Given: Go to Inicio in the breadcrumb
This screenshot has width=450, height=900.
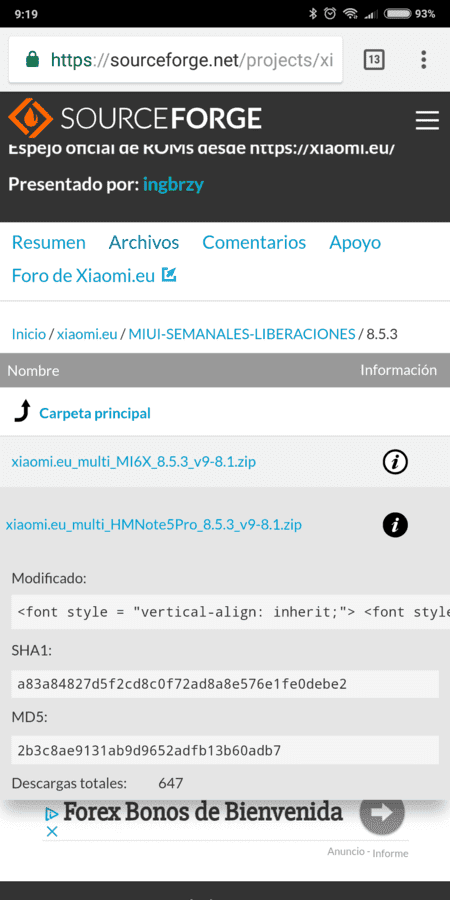Looking at the screenshot, I should click(29, 334).
